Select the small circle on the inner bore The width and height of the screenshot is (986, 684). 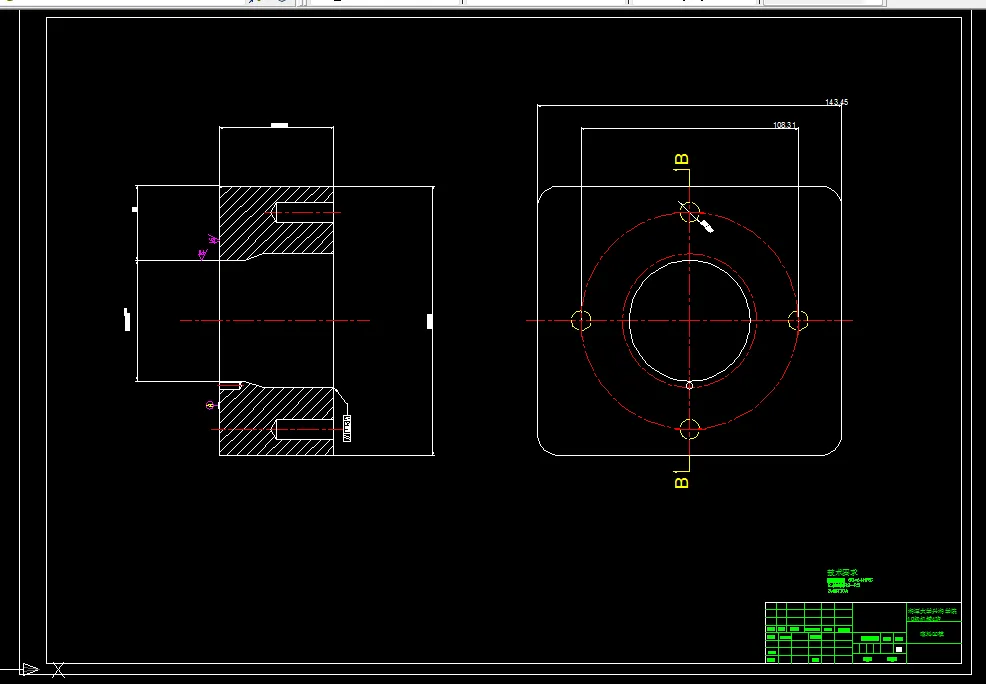point(690,385)
